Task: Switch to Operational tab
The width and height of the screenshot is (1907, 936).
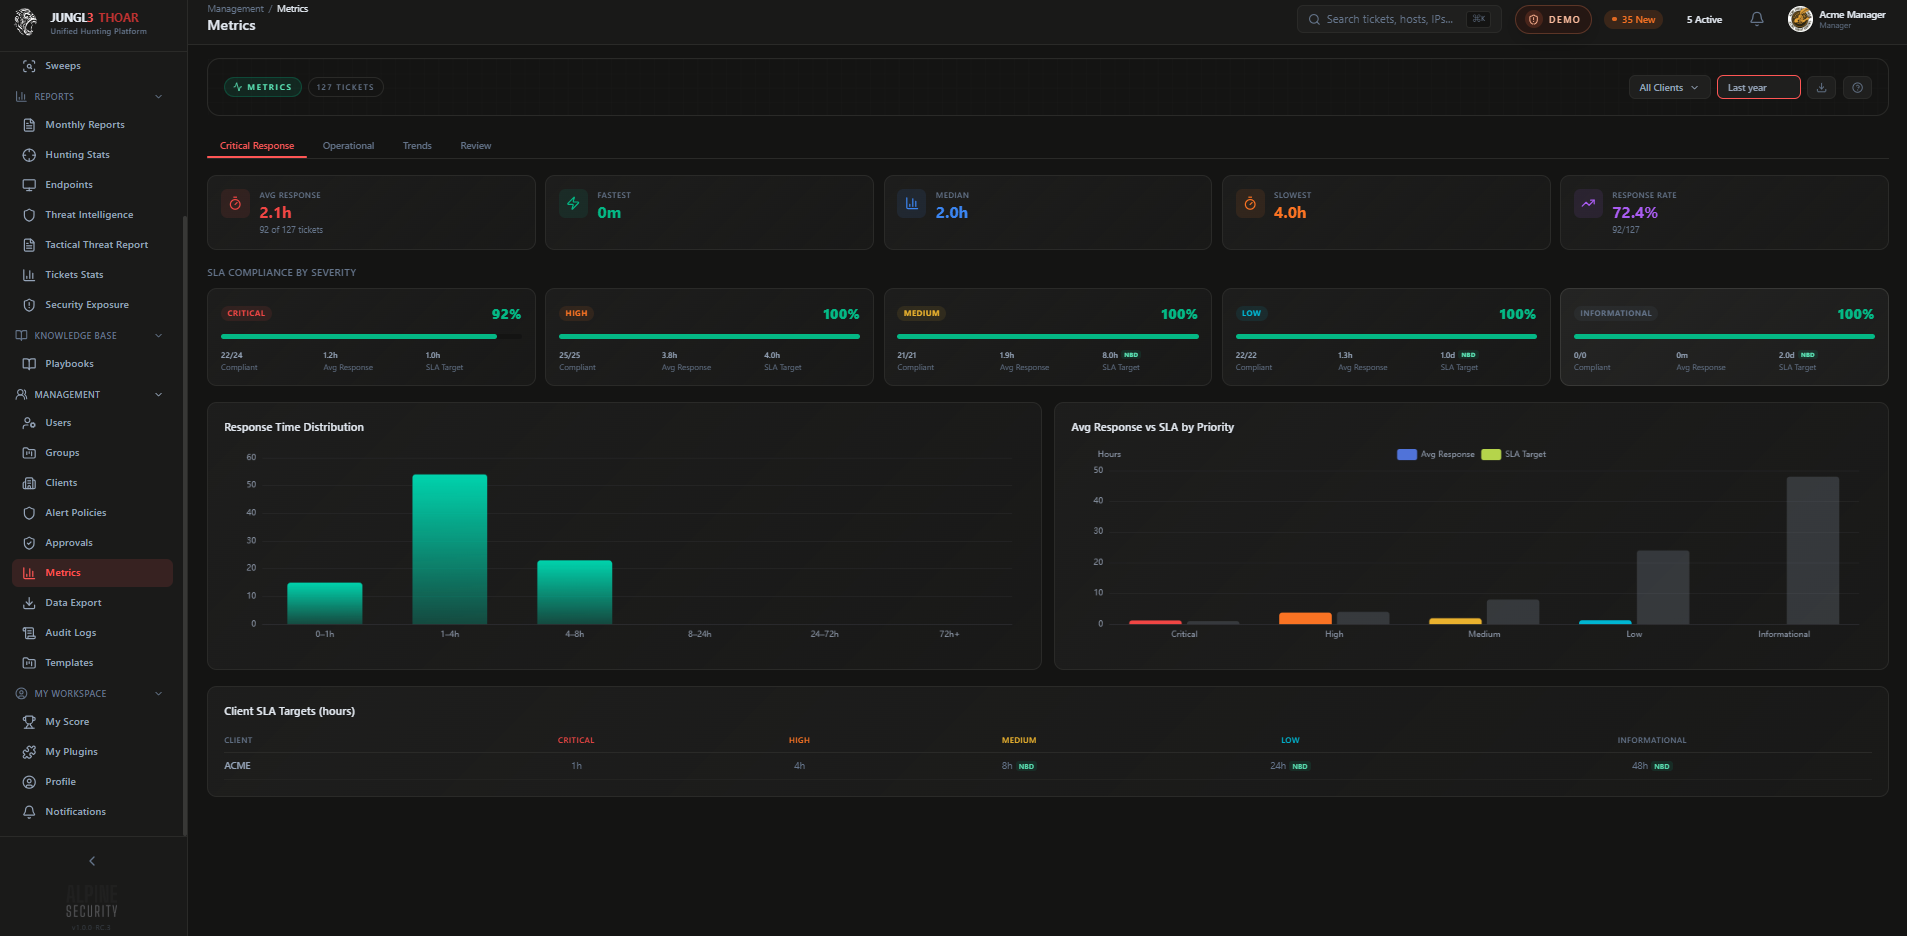Action: coord(348,146)
